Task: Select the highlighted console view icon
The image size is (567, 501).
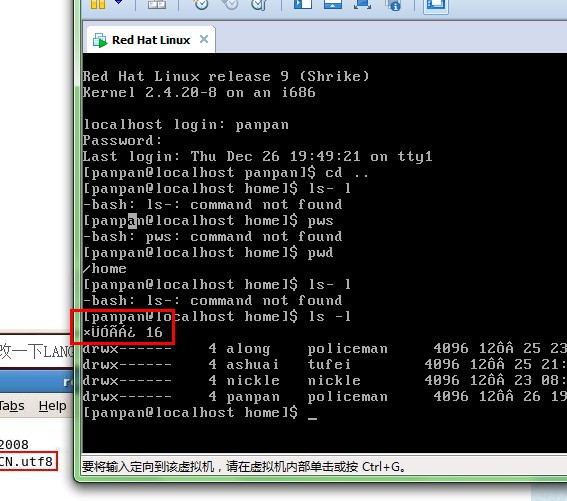Action: [x=436, y=4]
